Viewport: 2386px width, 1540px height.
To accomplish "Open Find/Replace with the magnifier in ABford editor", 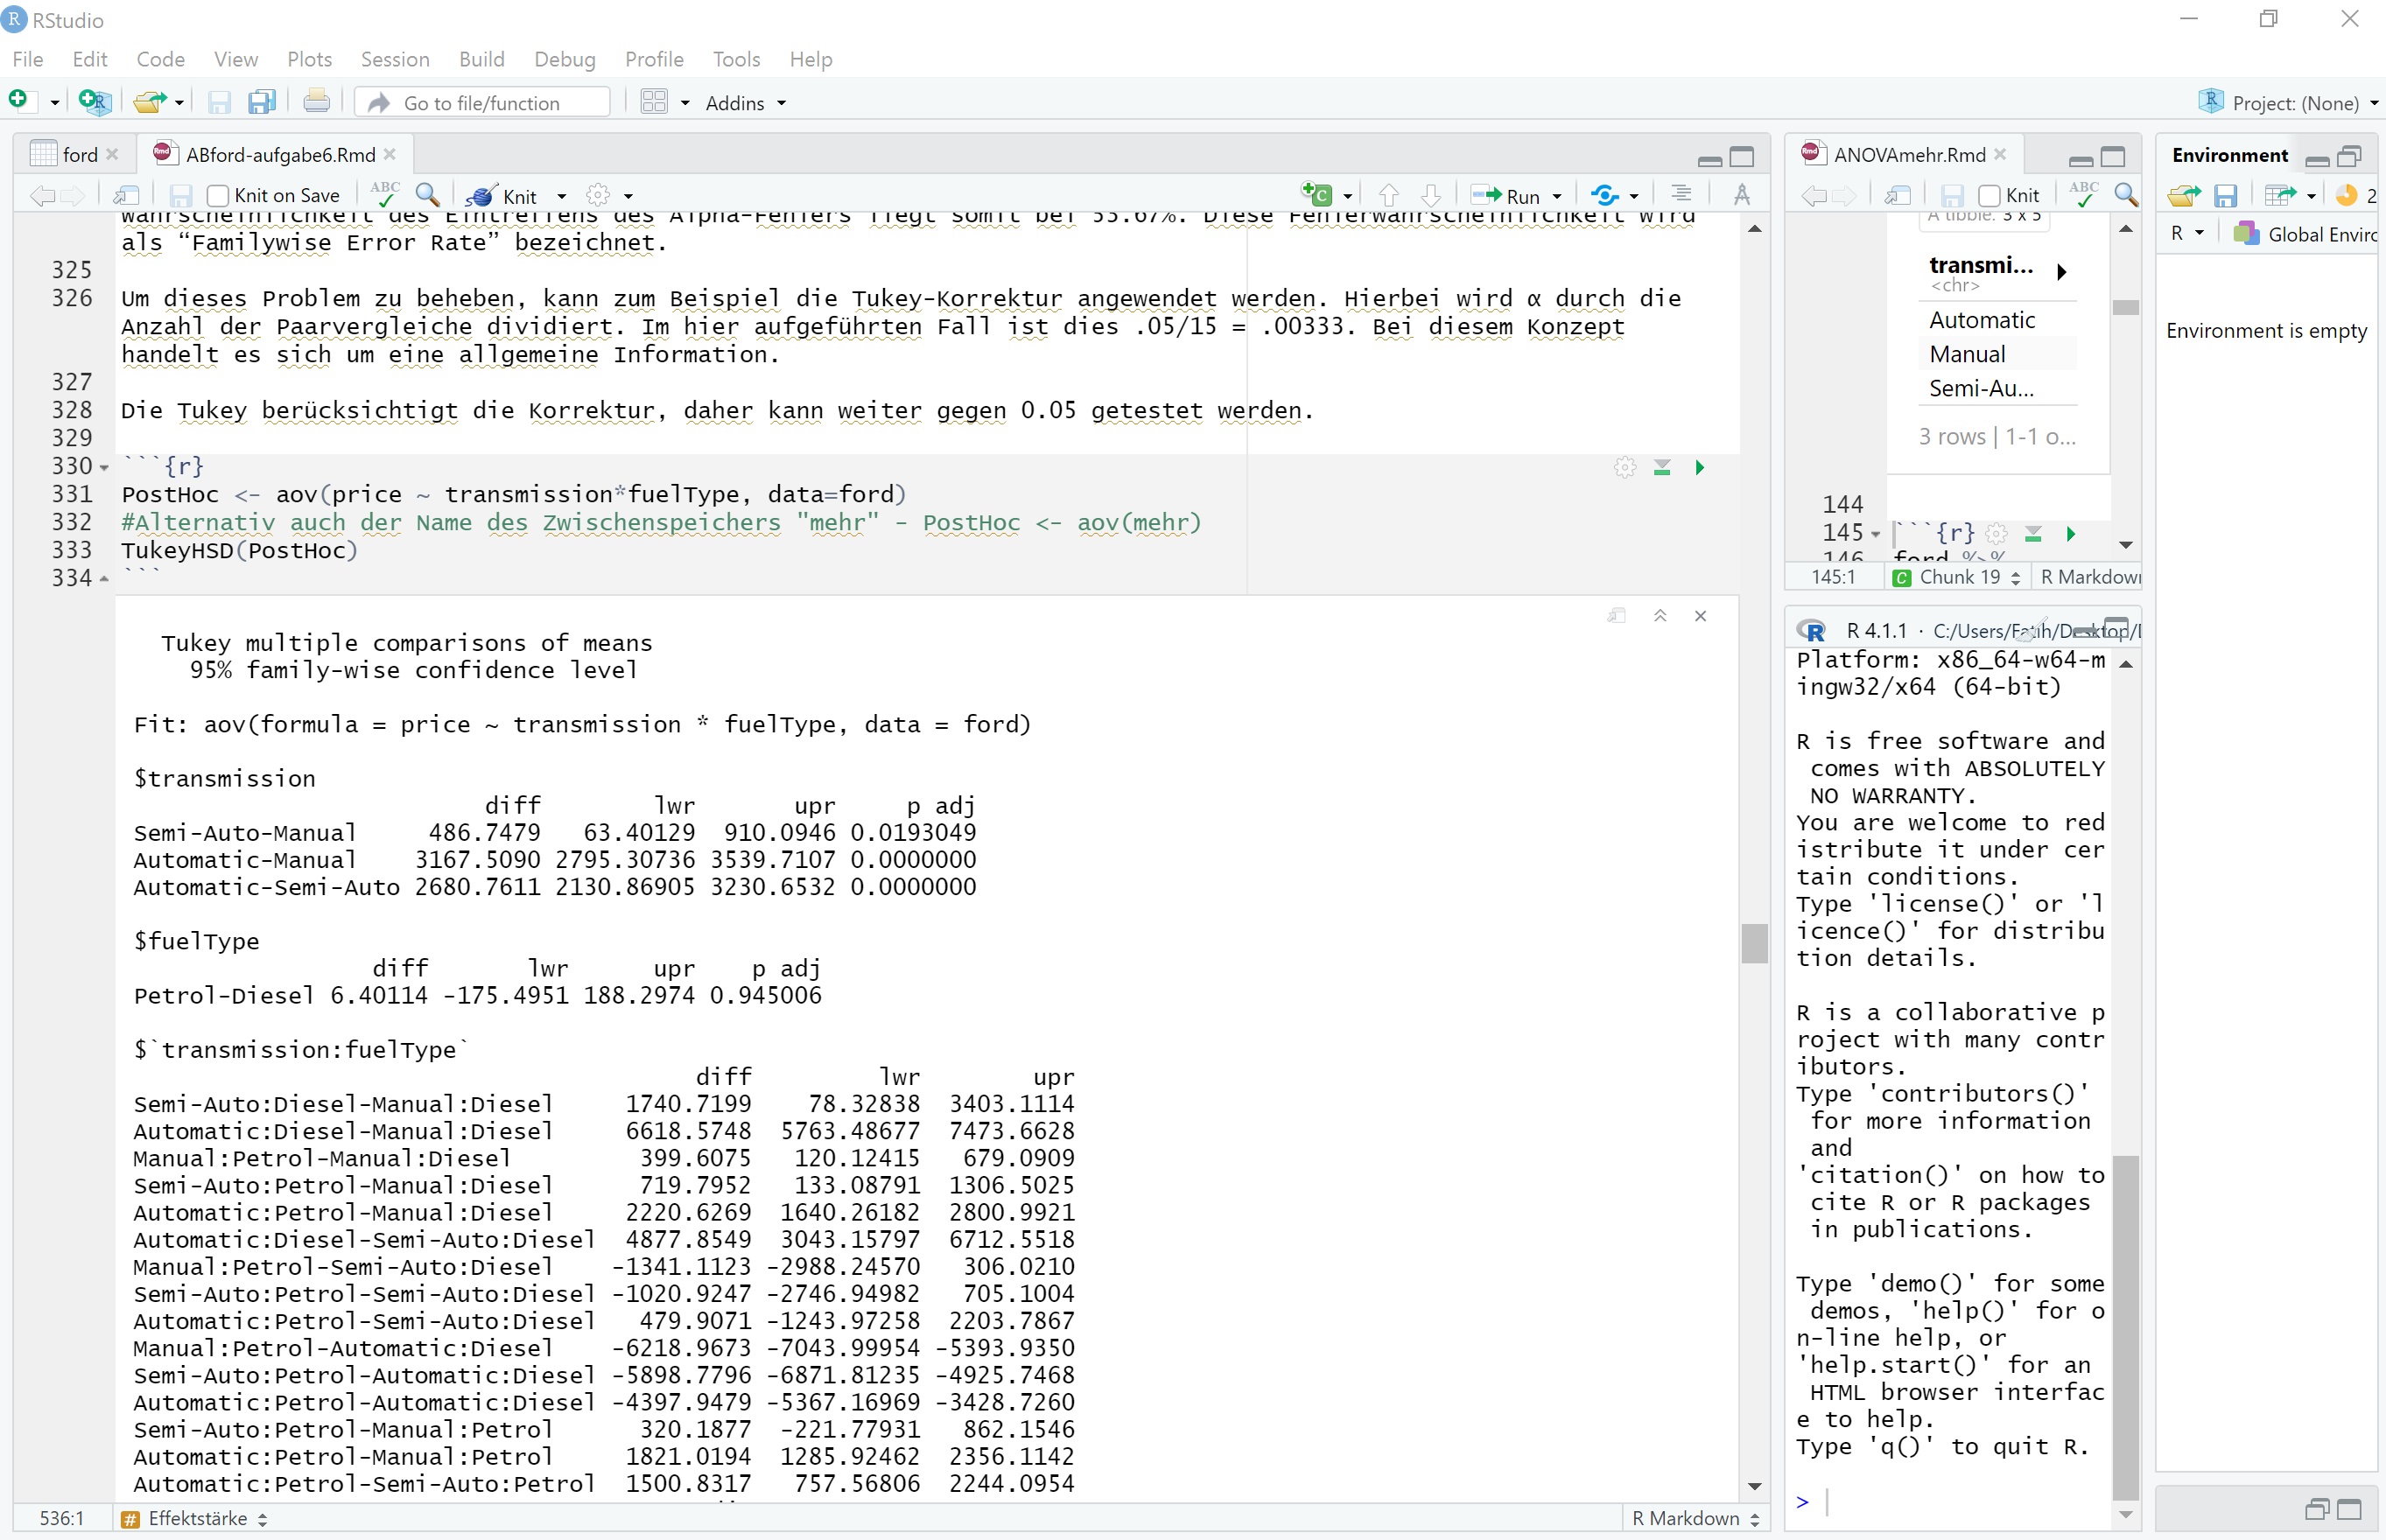I will coord(428,195).
